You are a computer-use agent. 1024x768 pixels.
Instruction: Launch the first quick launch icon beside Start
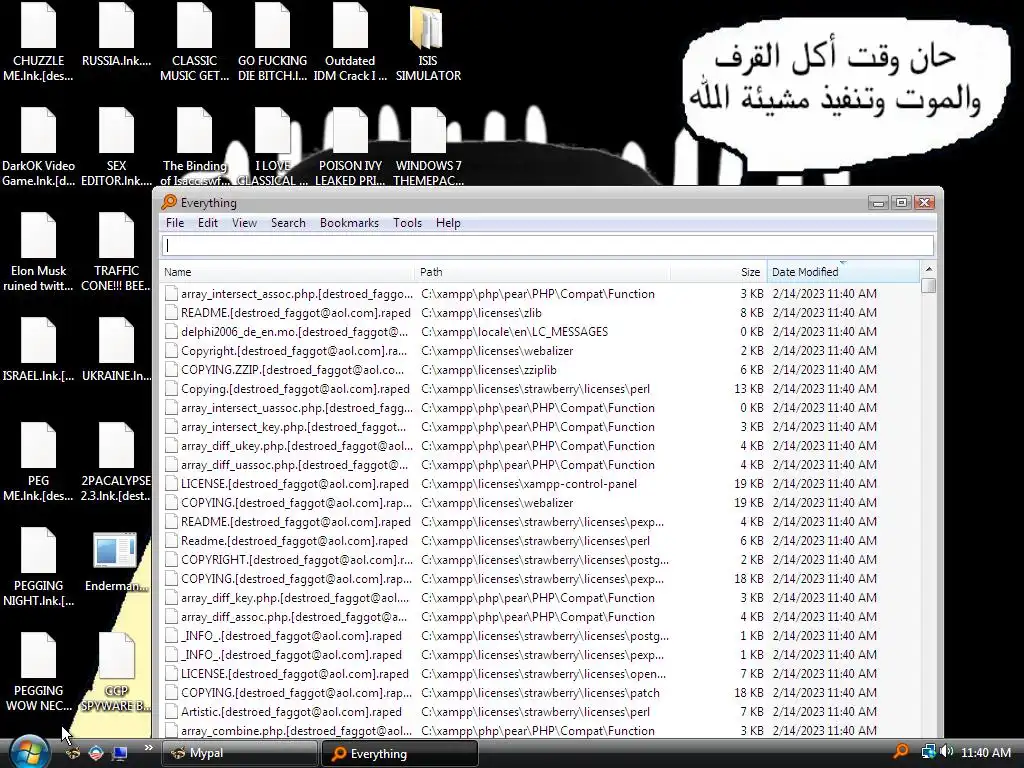(73, 753)
